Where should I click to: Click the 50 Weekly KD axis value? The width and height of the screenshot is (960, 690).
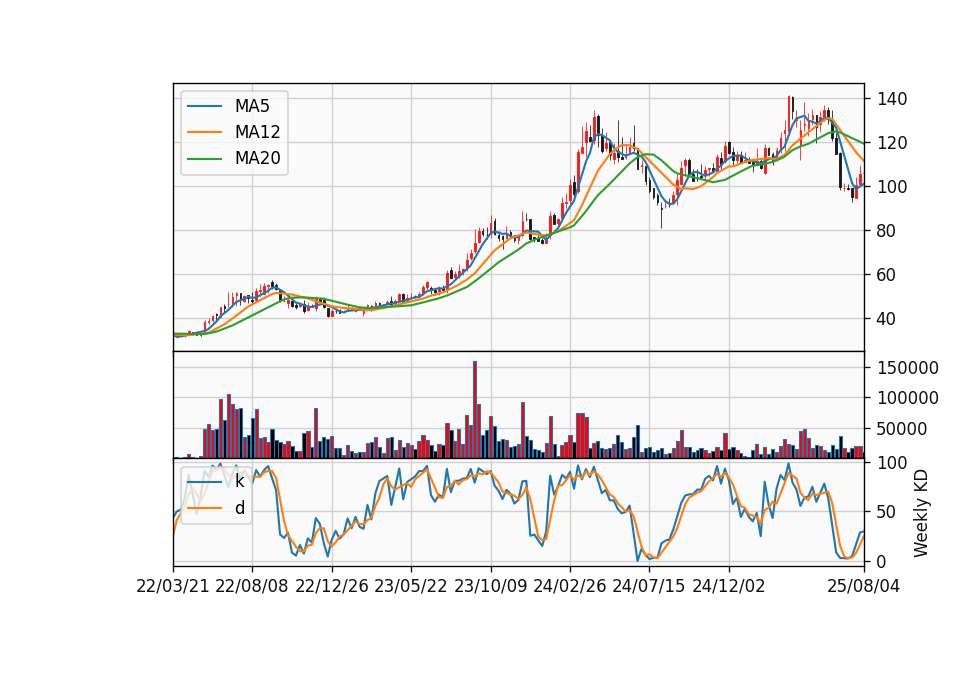pyautogui.click(x=887, y=512)
